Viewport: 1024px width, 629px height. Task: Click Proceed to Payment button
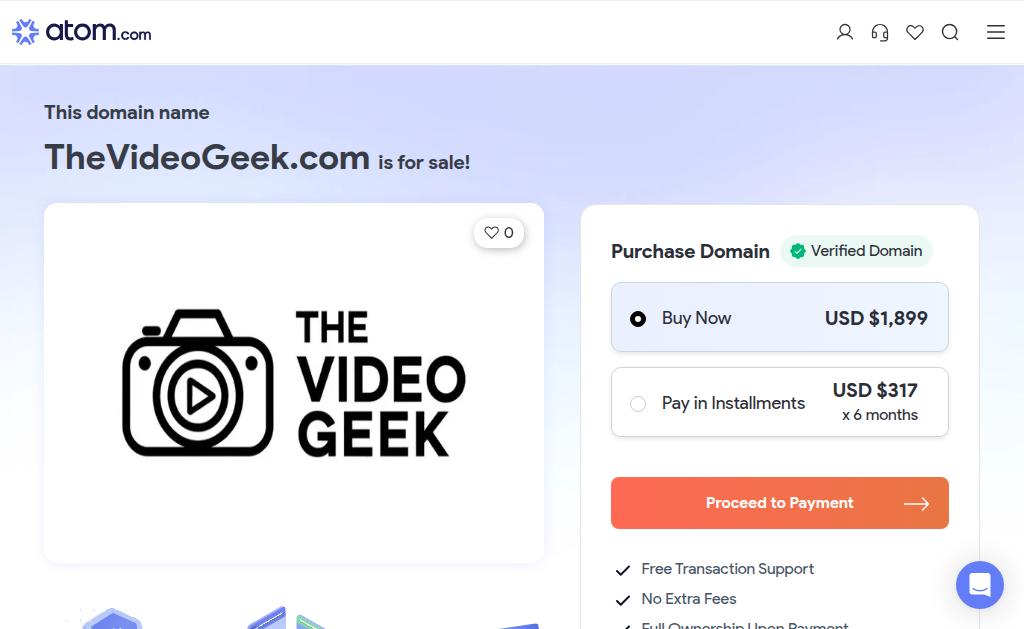(x=780, y=503)
